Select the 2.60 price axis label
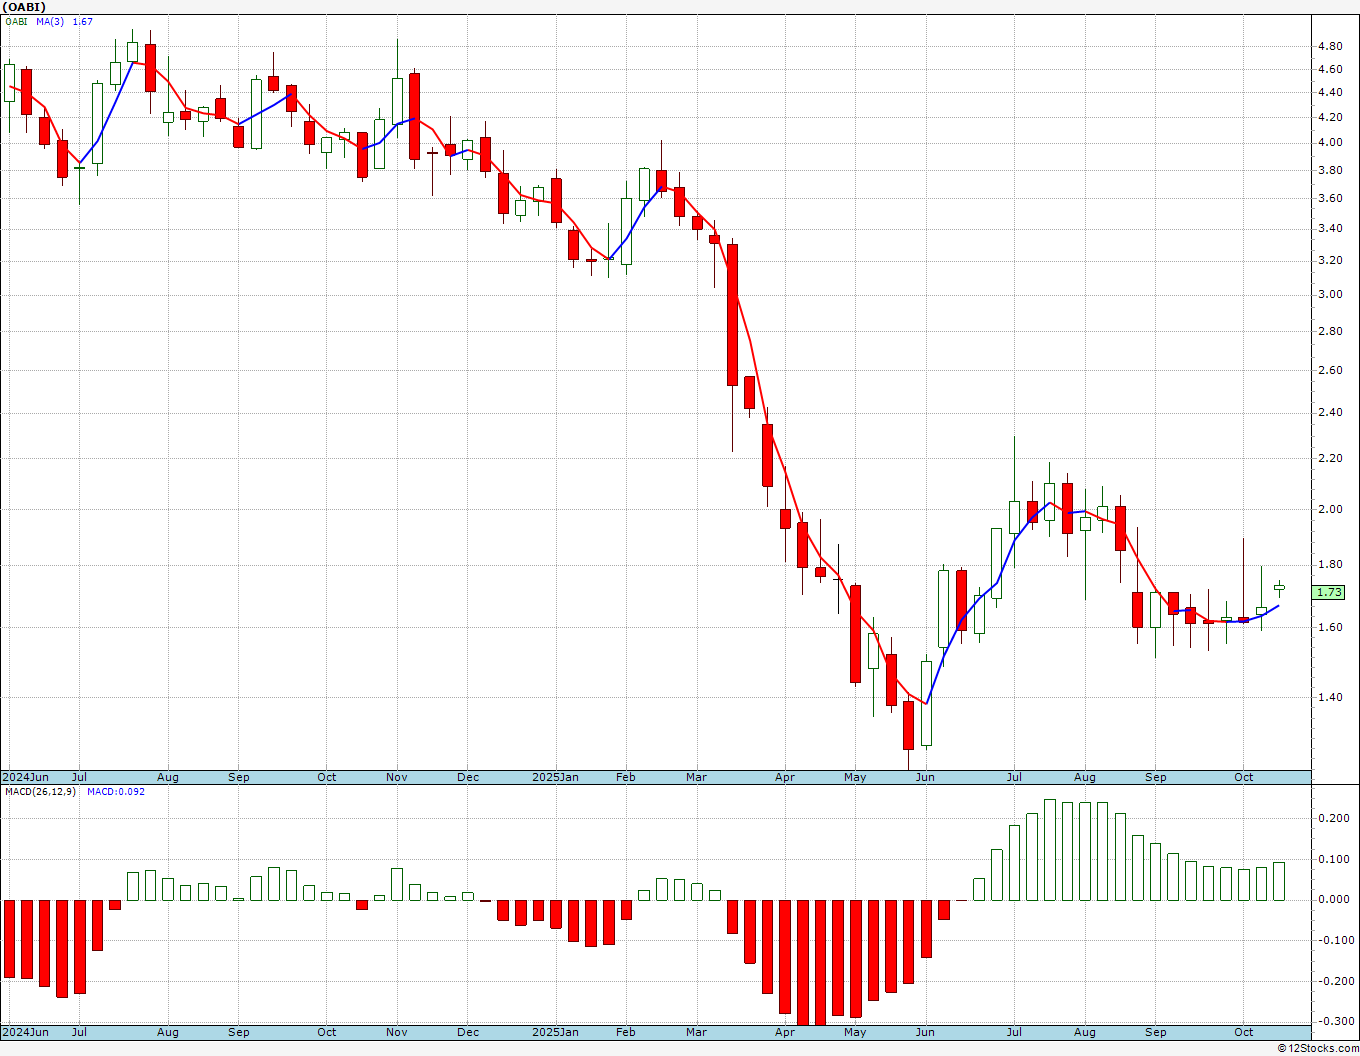The width and height of the screenshot is (1360, 1056). (x=1330, y=370)
